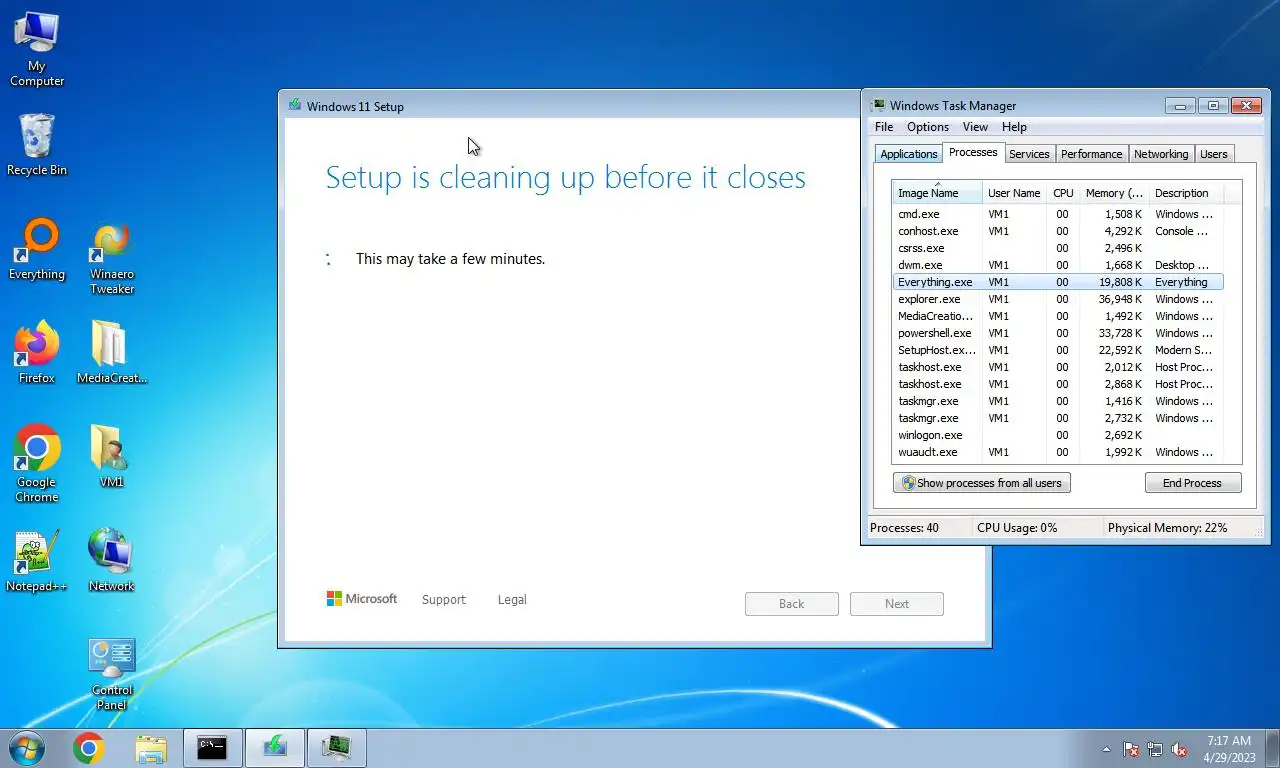Screen dimensions: 1280x768
Task: Select the Google Chrome desktop shortcut
Action: coord(37,463)
